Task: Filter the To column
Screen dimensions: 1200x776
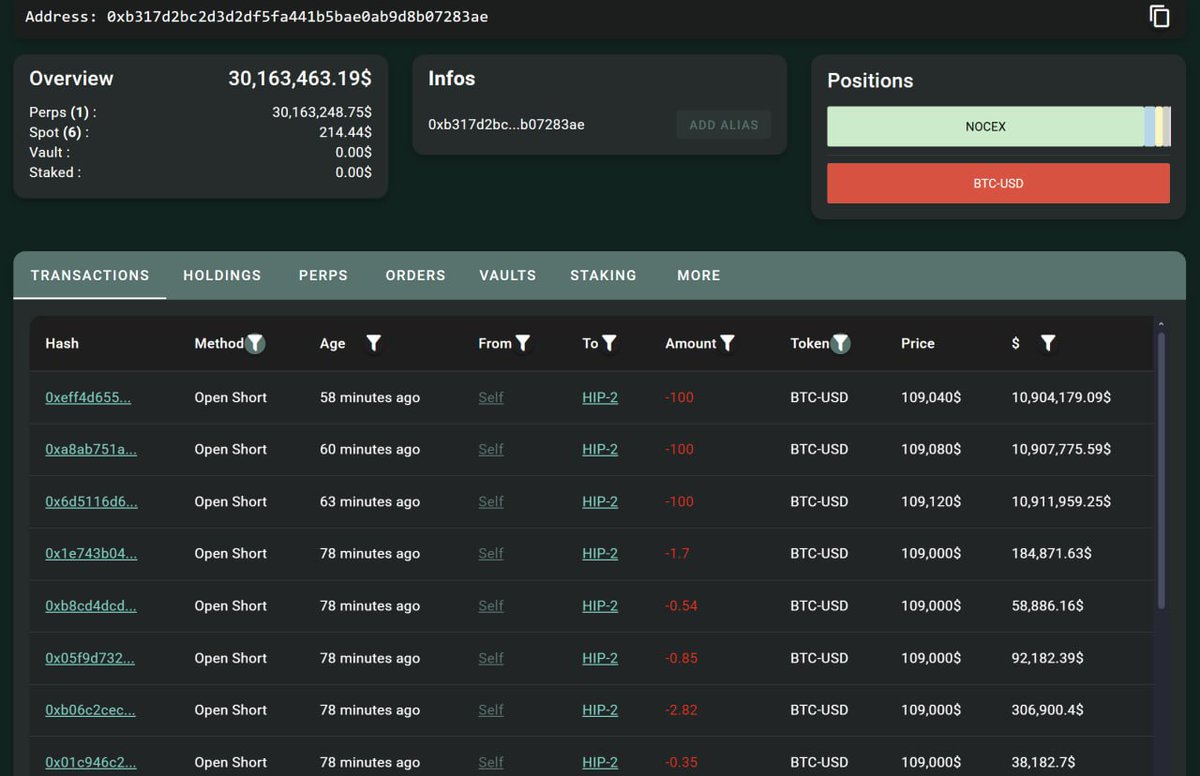Action: click(x=612, y=343)
